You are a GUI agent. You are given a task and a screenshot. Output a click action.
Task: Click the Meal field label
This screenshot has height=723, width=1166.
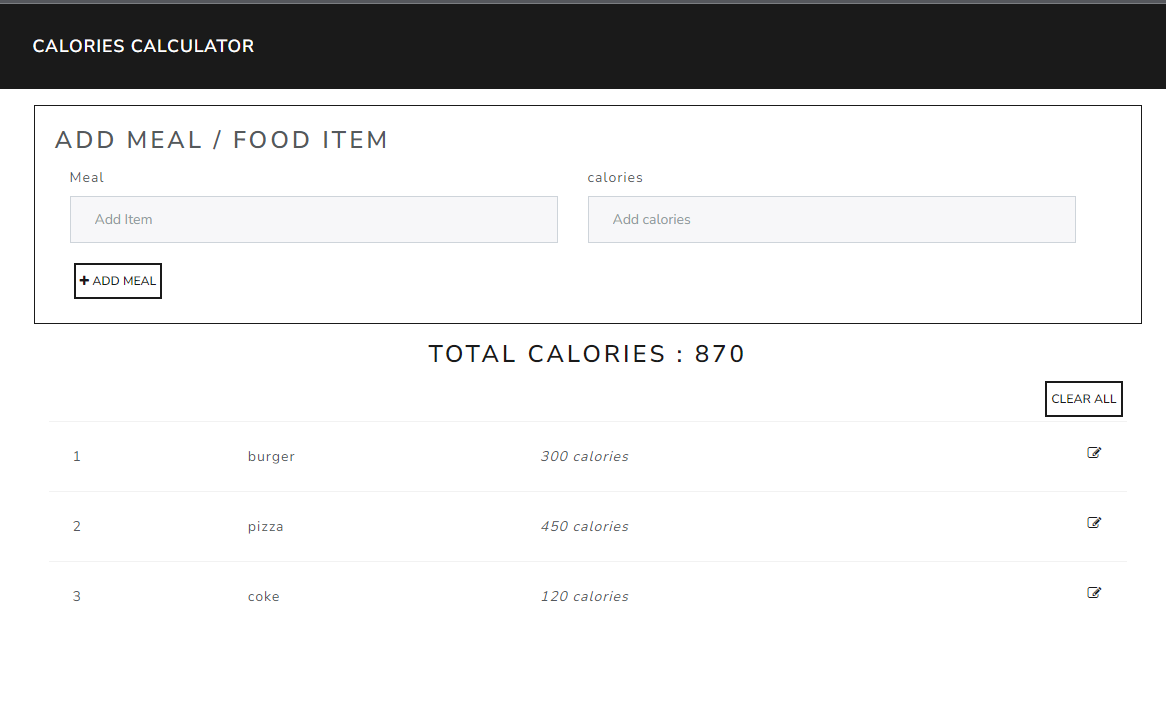[x=86, y=177]
